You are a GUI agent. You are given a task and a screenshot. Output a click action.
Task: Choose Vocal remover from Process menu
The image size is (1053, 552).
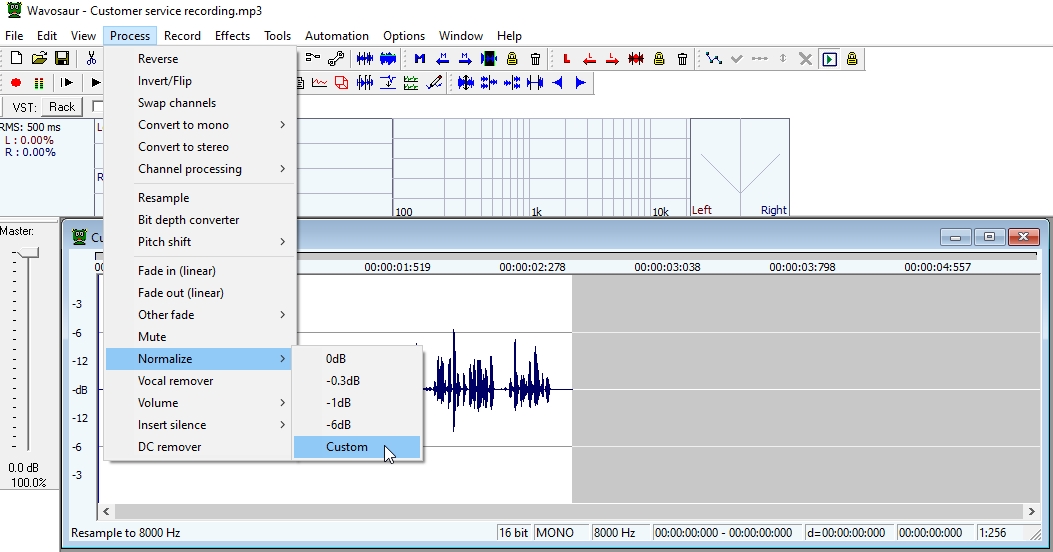(176, 381)
